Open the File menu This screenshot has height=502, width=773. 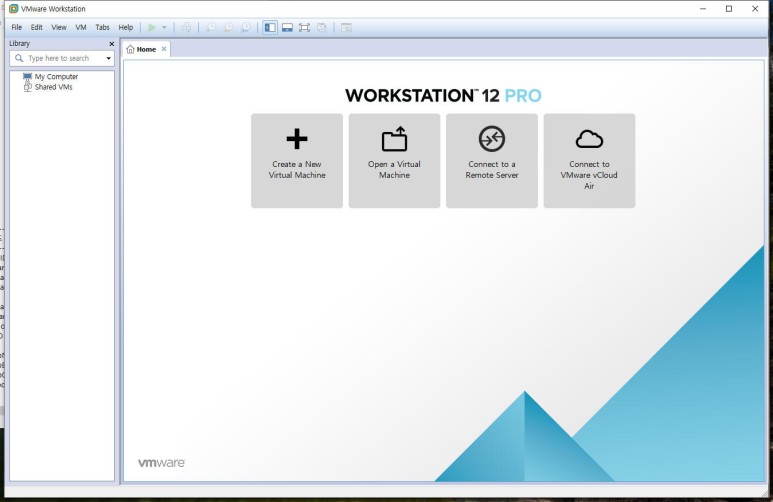pyautogui.click(x=17, y=28)
